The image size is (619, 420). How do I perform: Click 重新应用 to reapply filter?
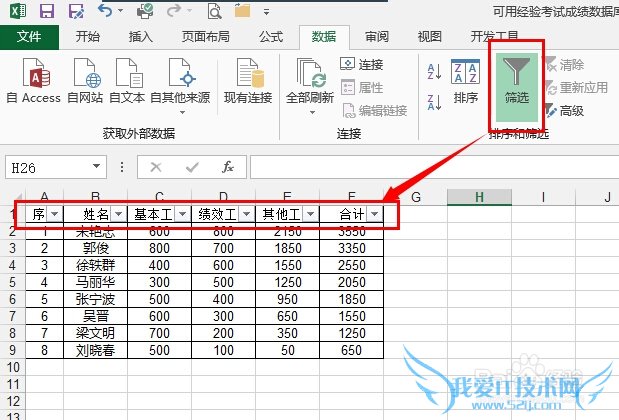[x=577, y=87]
